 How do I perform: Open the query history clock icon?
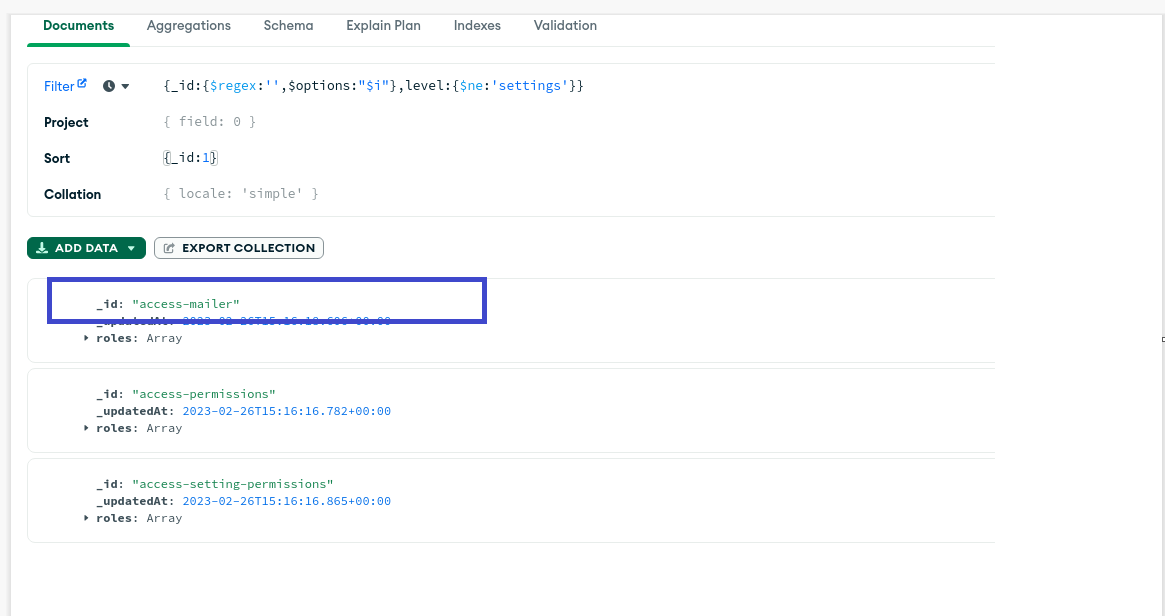pos(109,85)
